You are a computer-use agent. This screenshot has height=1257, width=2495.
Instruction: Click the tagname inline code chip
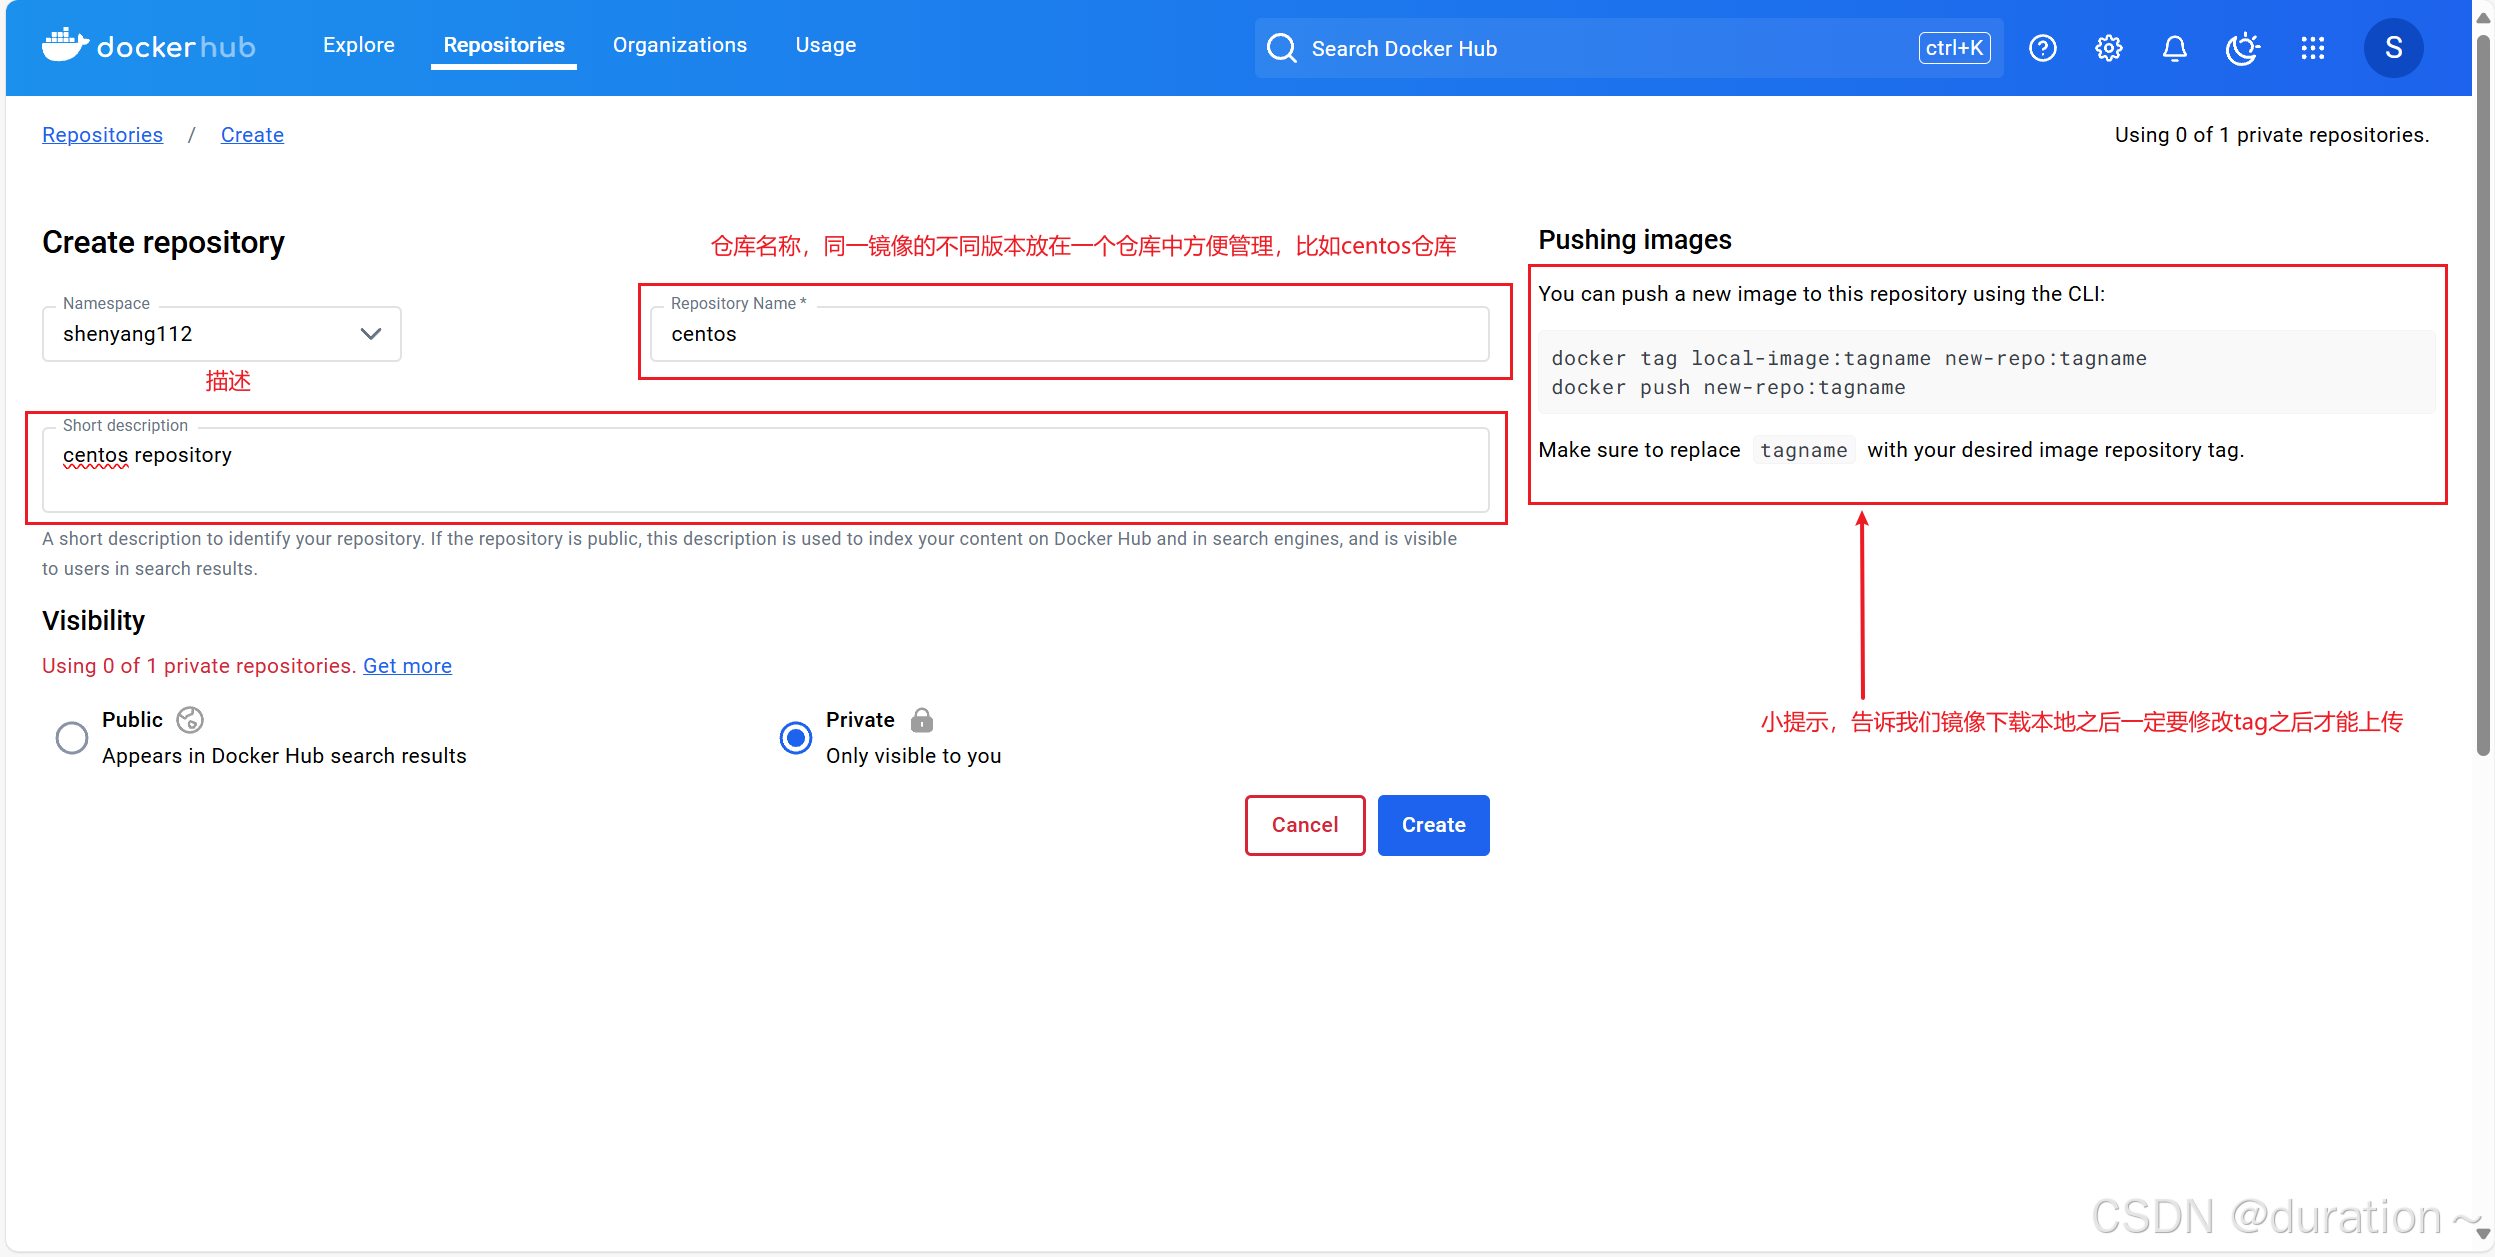coord(1803,450)
